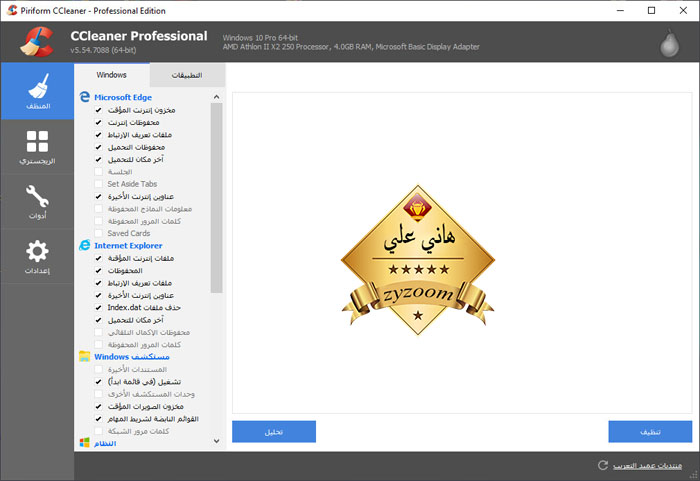
Task: Select the النظام section header
Action: (x=105, y=443)
